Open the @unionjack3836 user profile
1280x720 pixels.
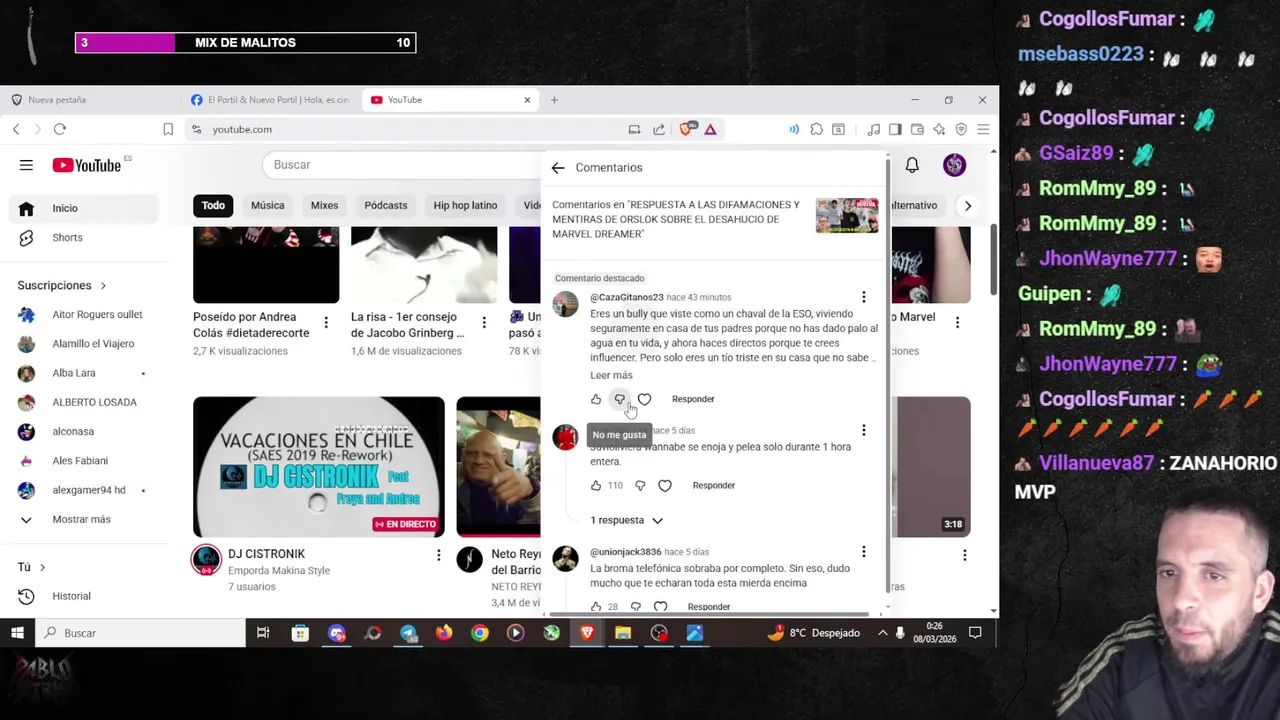pos(625,552)
